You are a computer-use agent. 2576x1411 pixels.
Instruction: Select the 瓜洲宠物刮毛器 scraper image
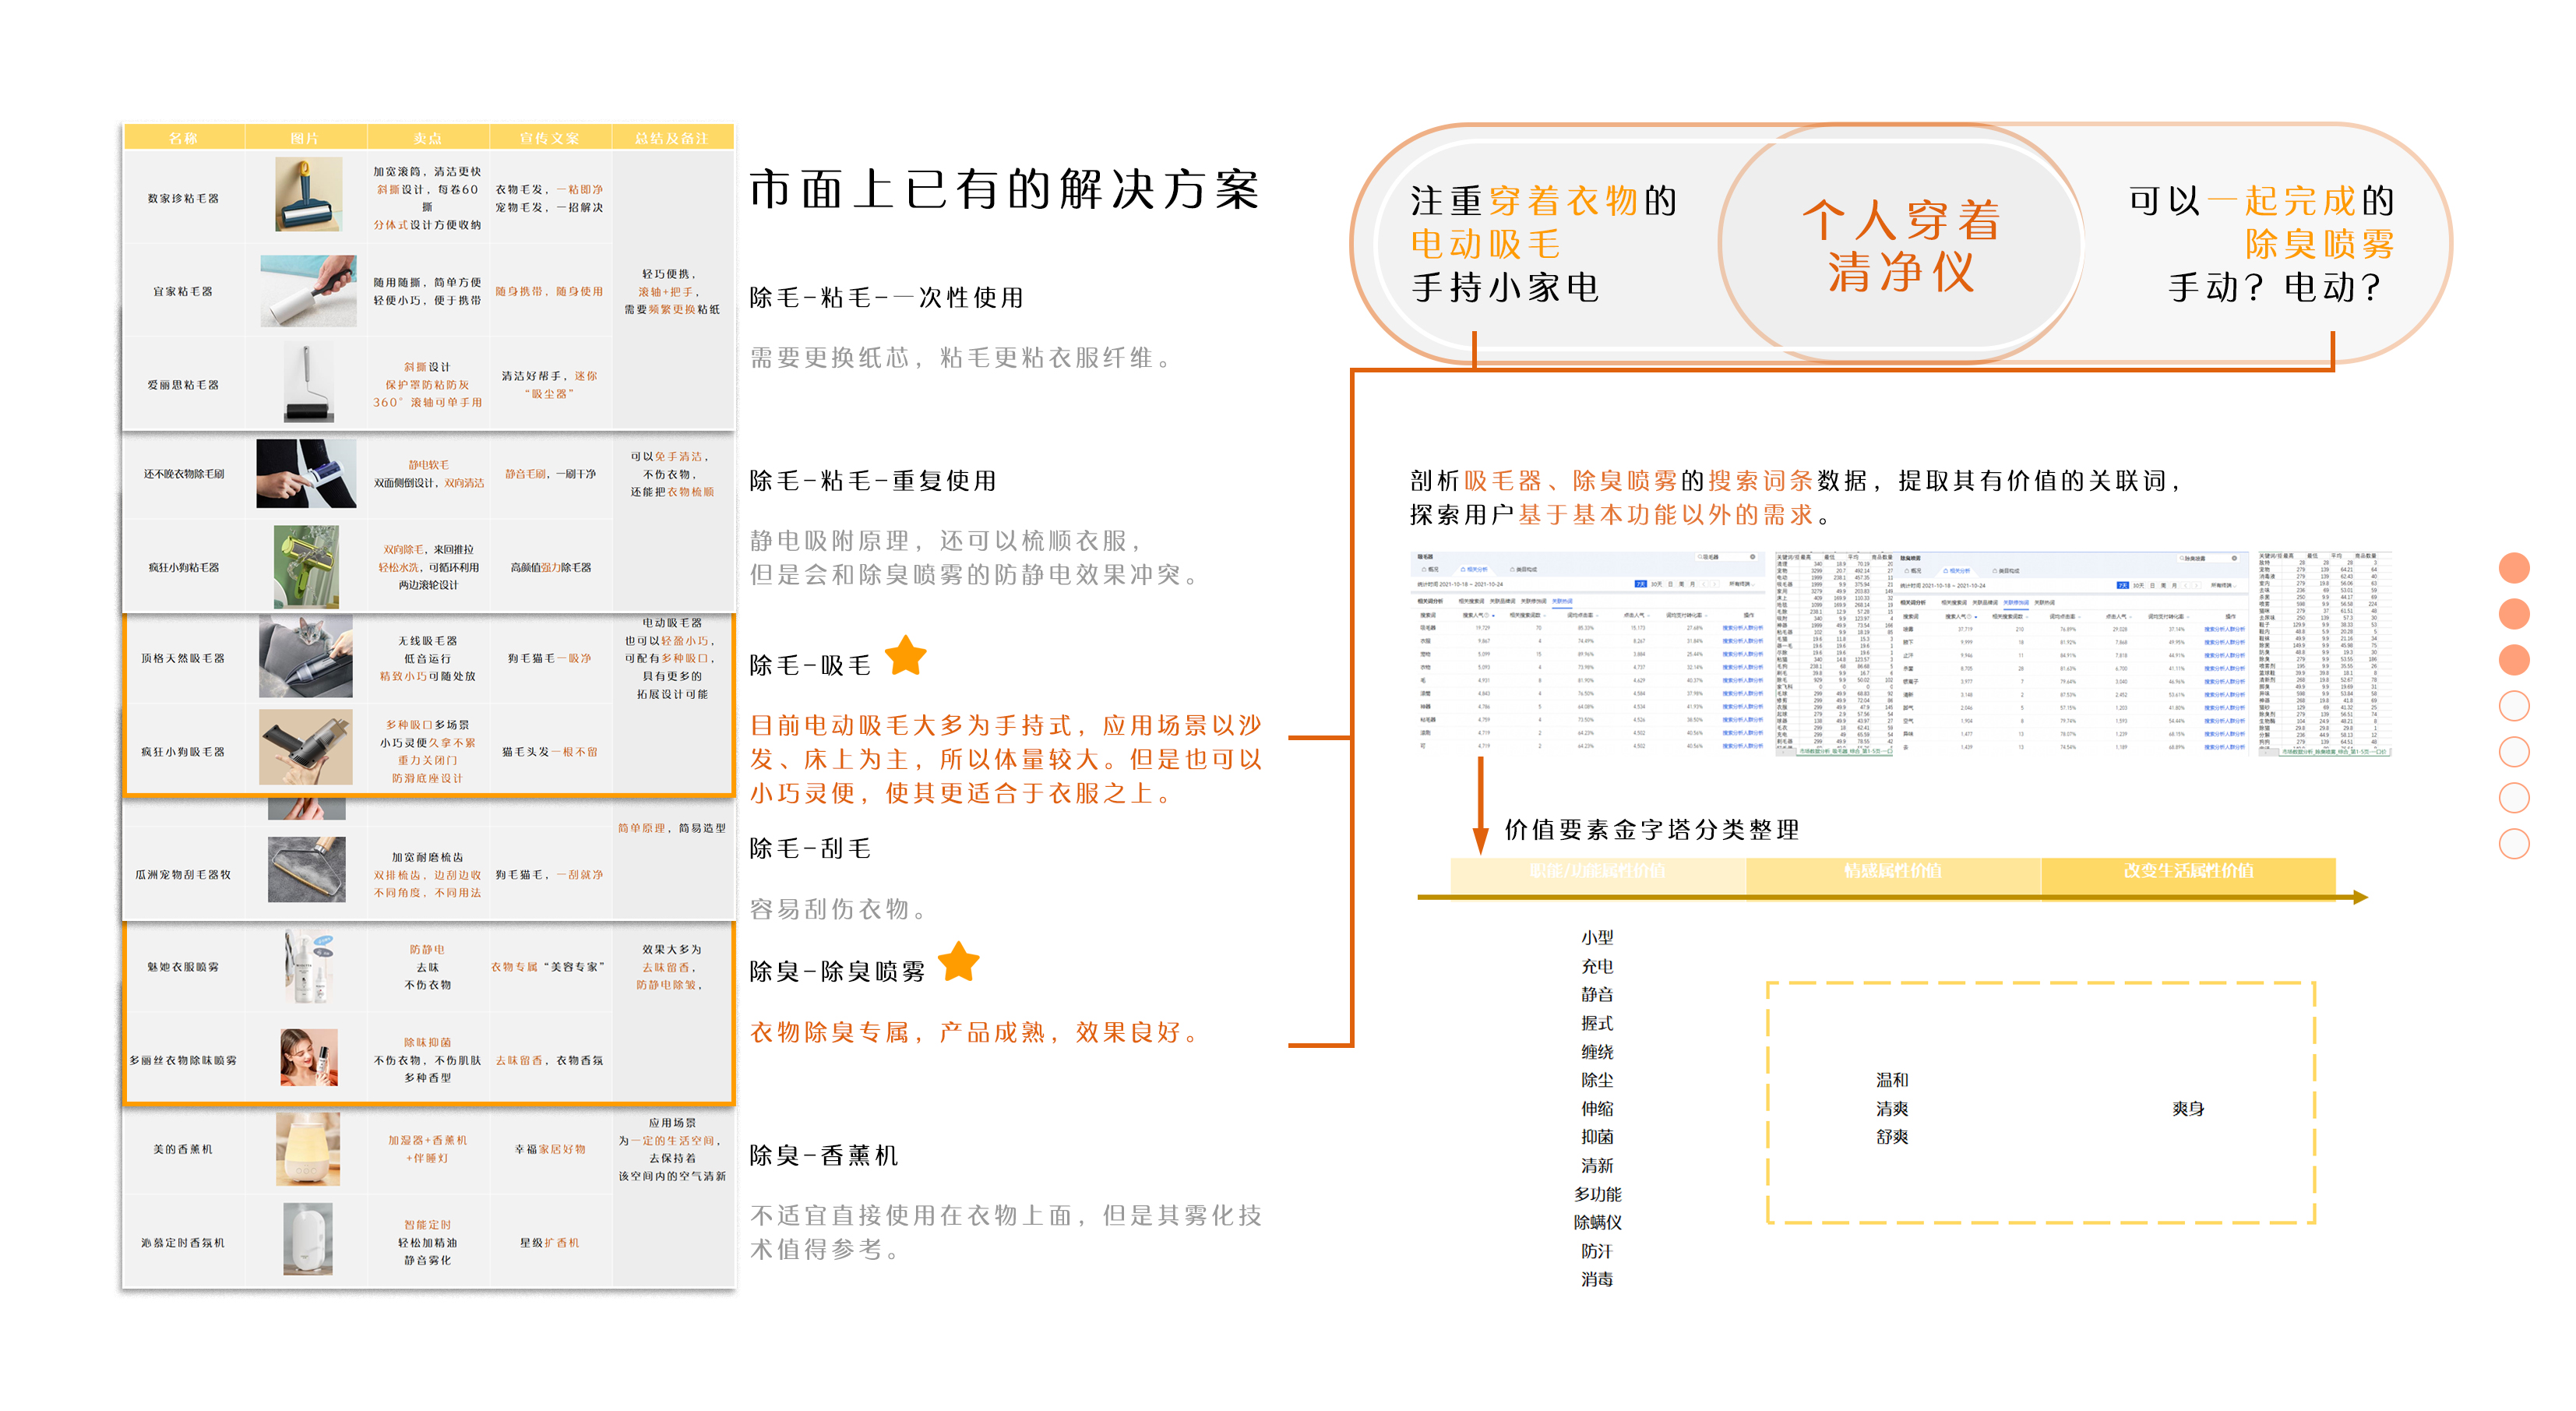coord(307,870)
